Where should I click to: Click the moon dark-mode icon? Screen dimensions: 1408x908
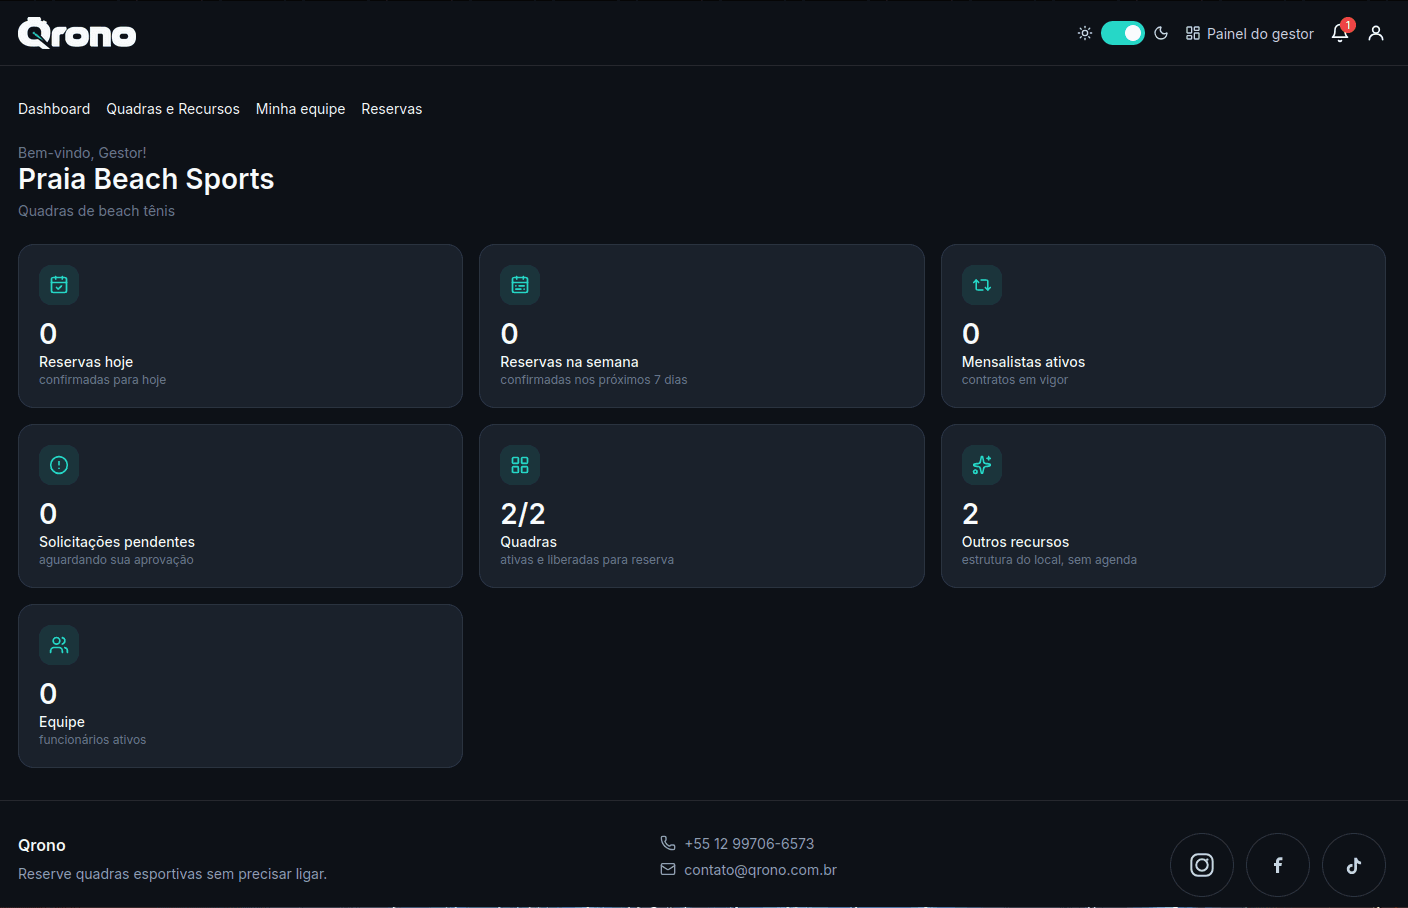point(1161,33)
